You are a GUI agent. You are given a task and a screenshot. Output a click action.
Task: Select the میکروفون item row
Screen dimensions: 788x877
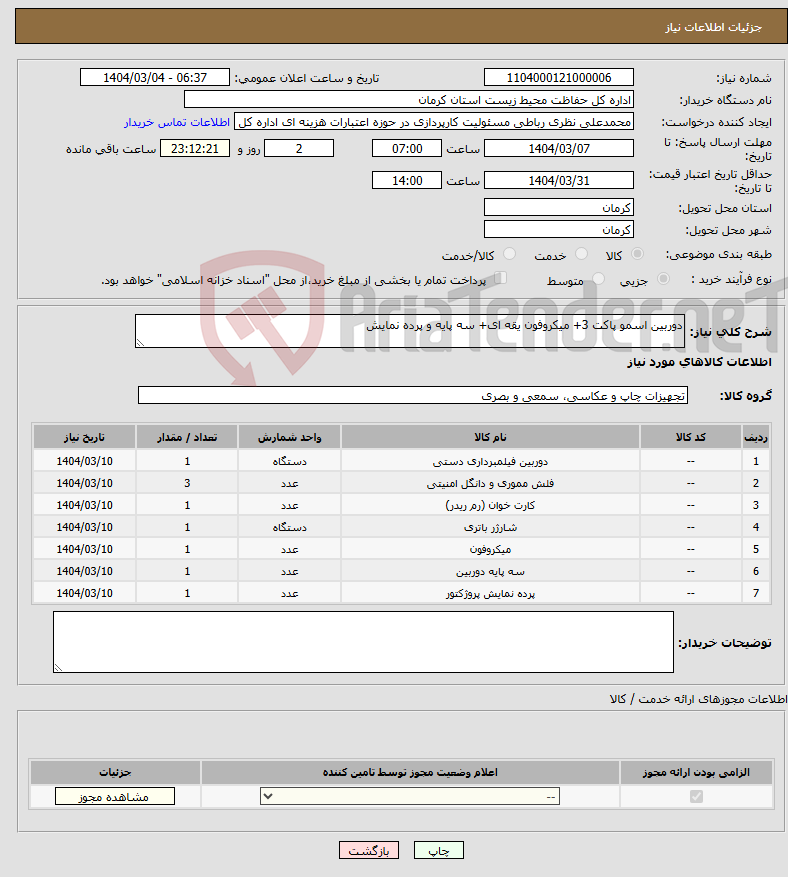402,549
